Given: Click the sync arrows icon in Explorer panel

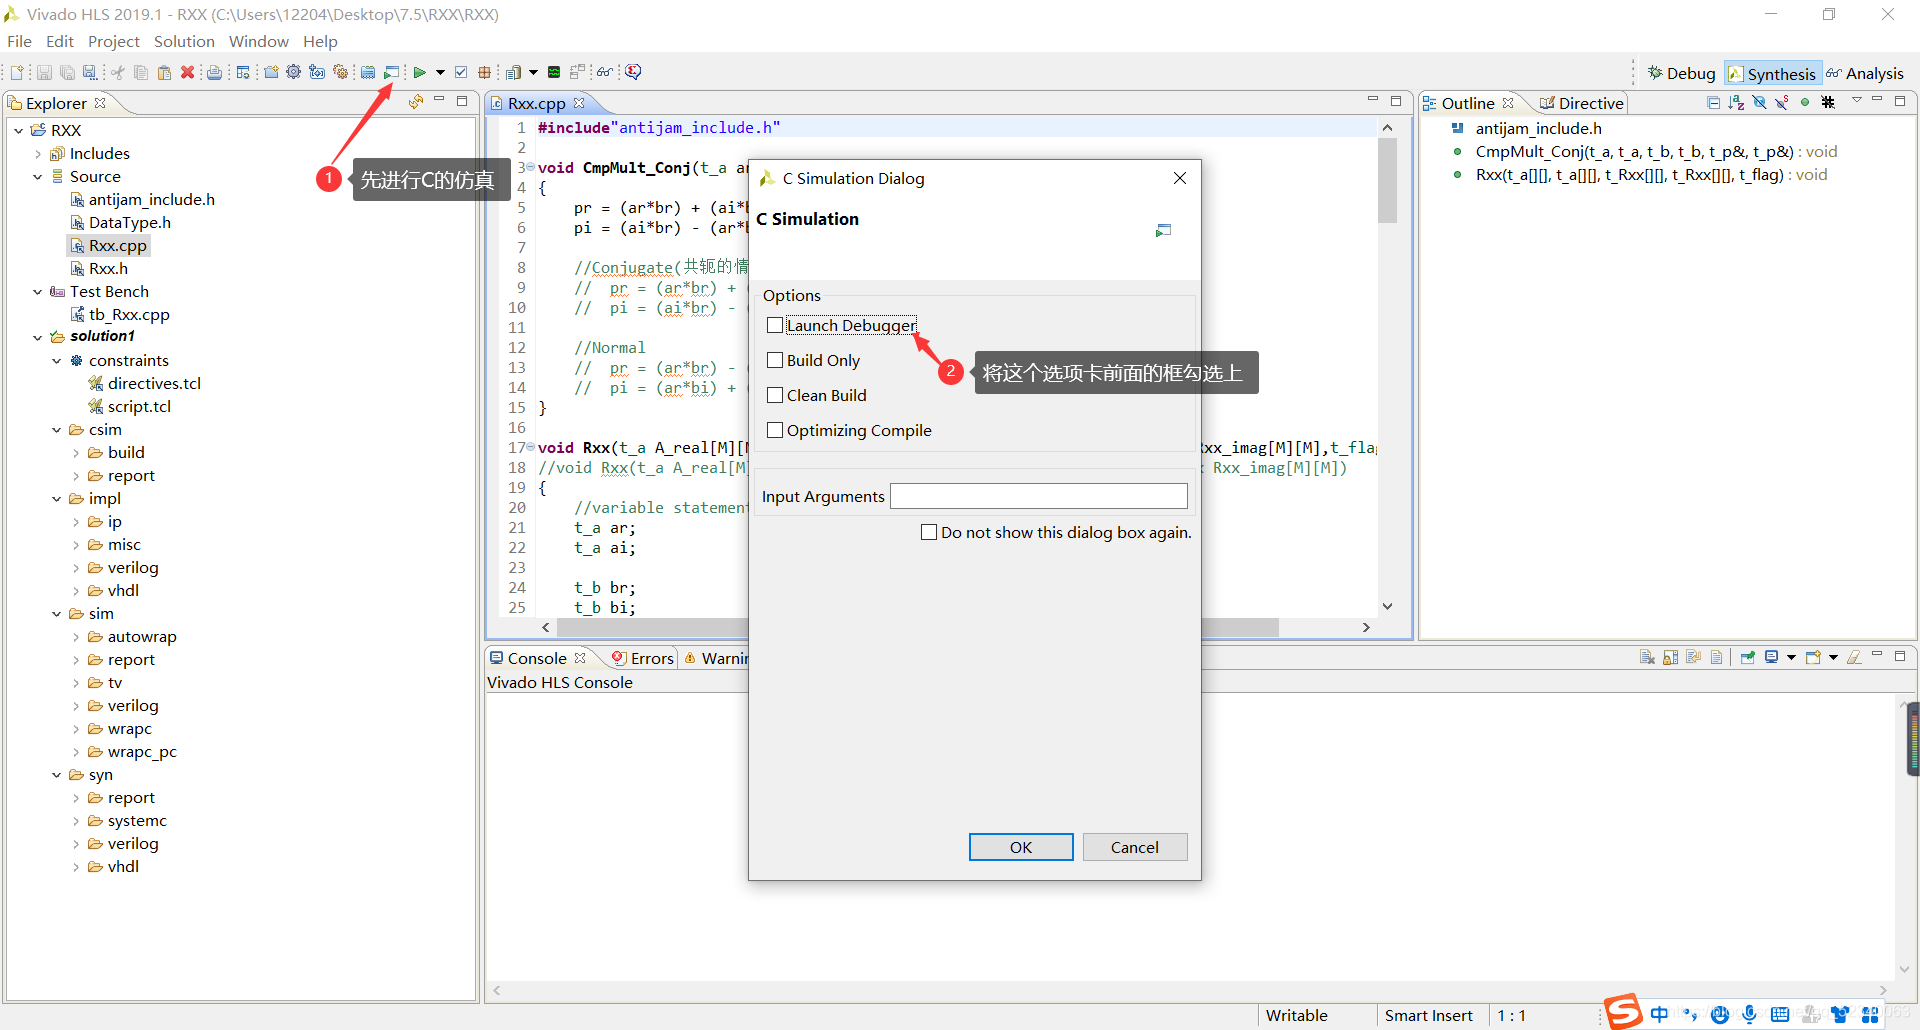Looking at the screenshot, I should [x=416, y=102].
